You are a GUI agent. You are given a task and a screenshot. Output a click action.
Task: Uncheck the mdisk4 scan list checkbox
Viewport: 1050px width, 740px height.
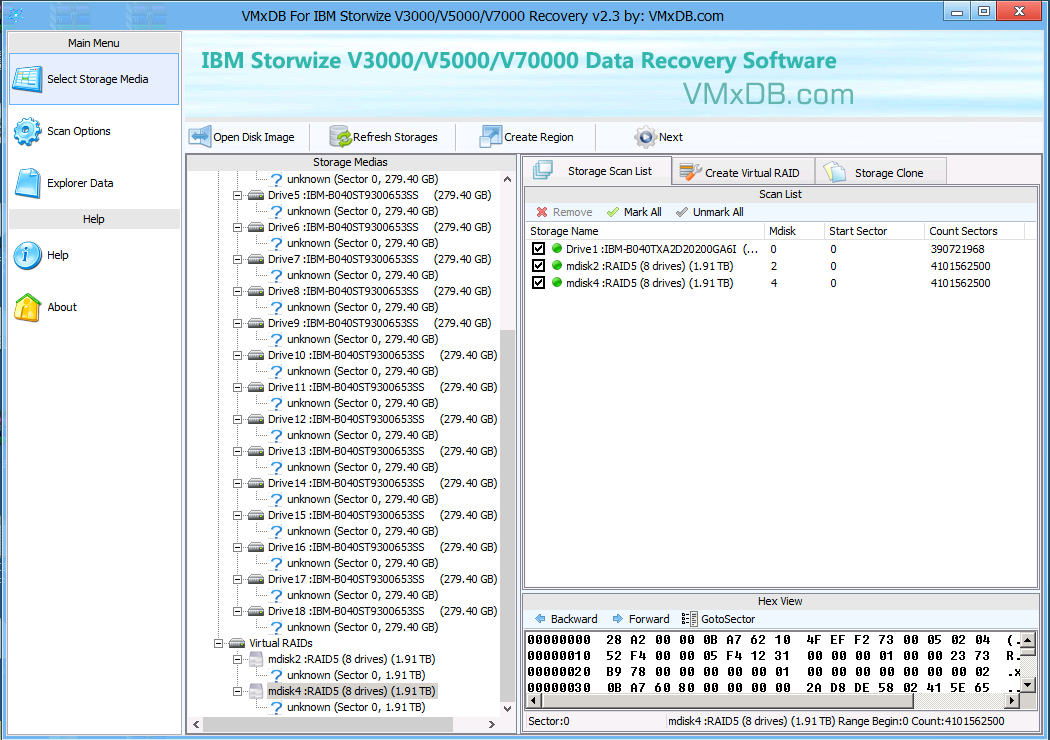click(538, 283)
